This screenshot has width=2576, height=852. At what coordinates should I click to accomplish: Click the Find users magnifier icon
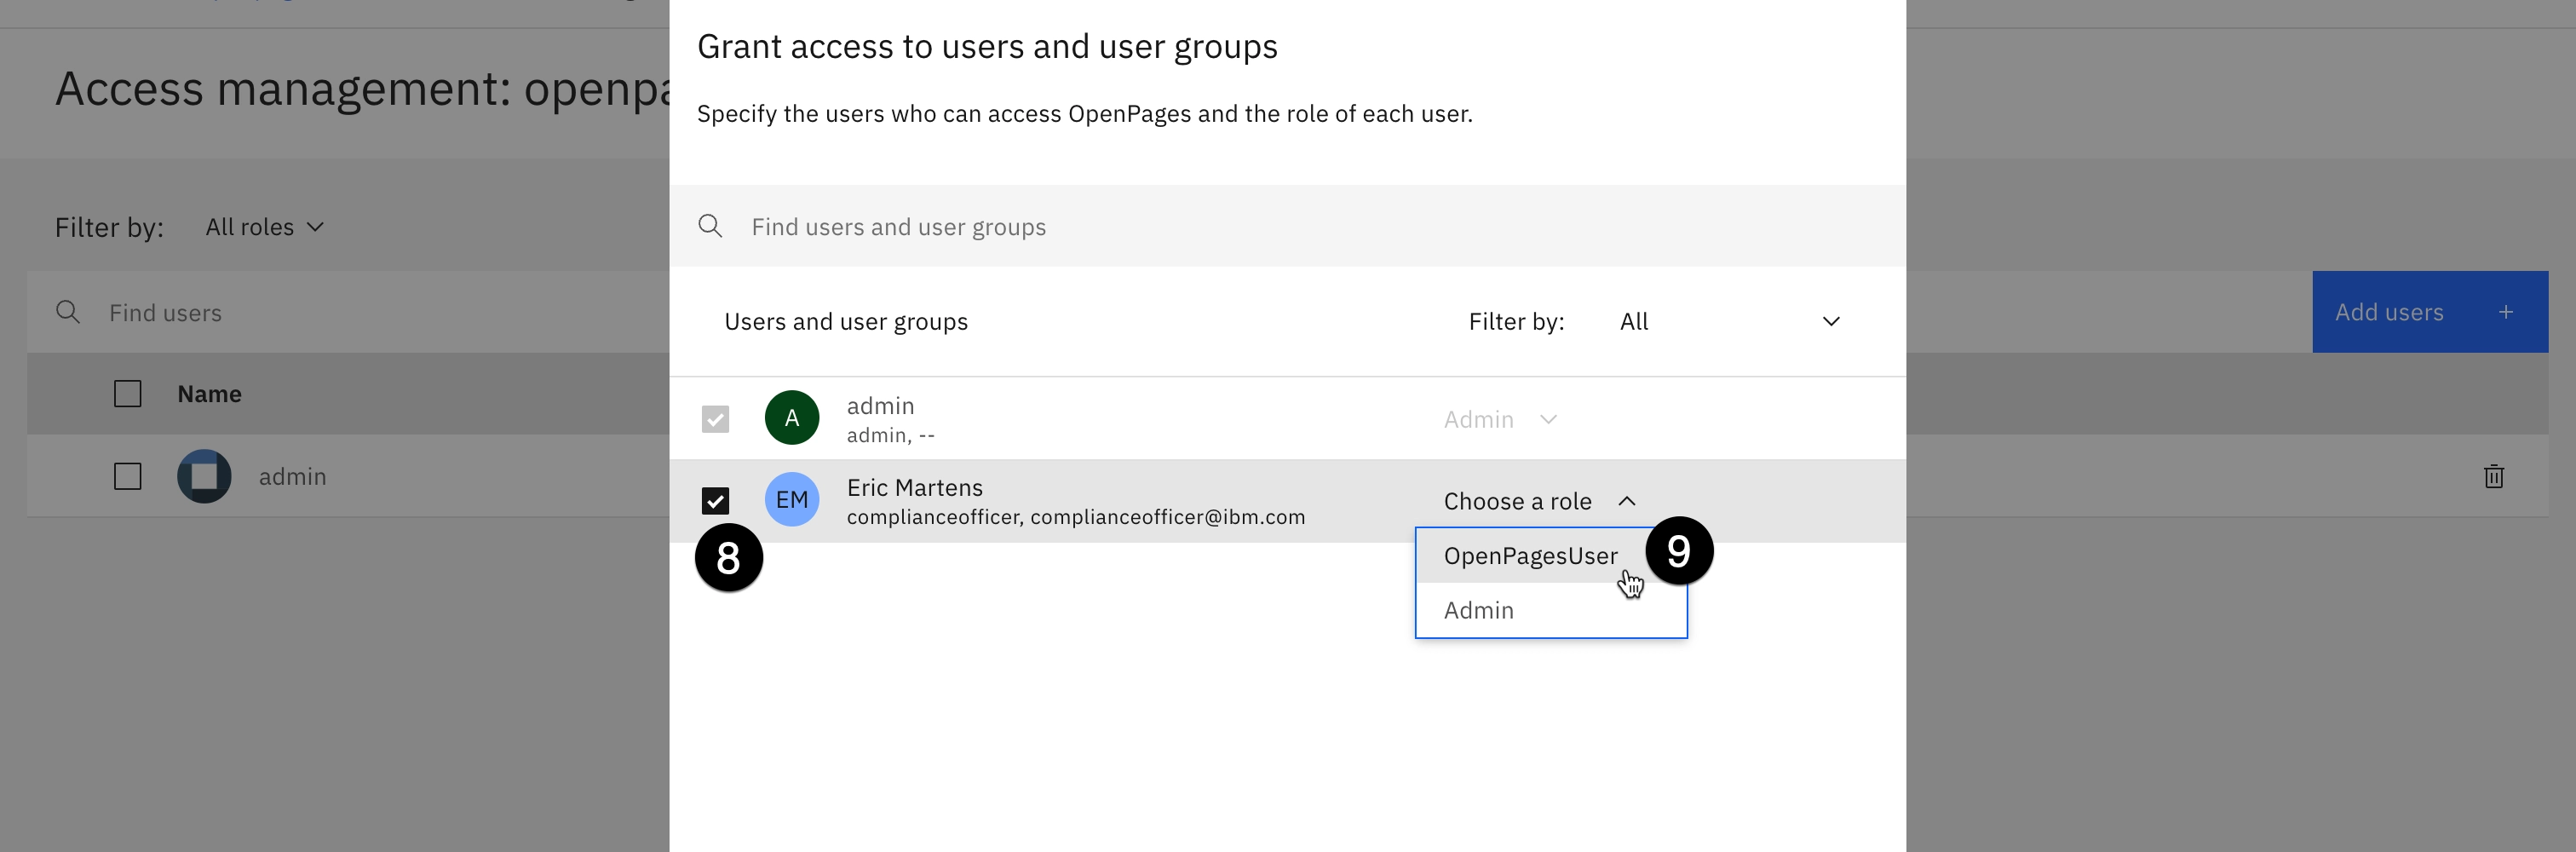tap(68, 312)
